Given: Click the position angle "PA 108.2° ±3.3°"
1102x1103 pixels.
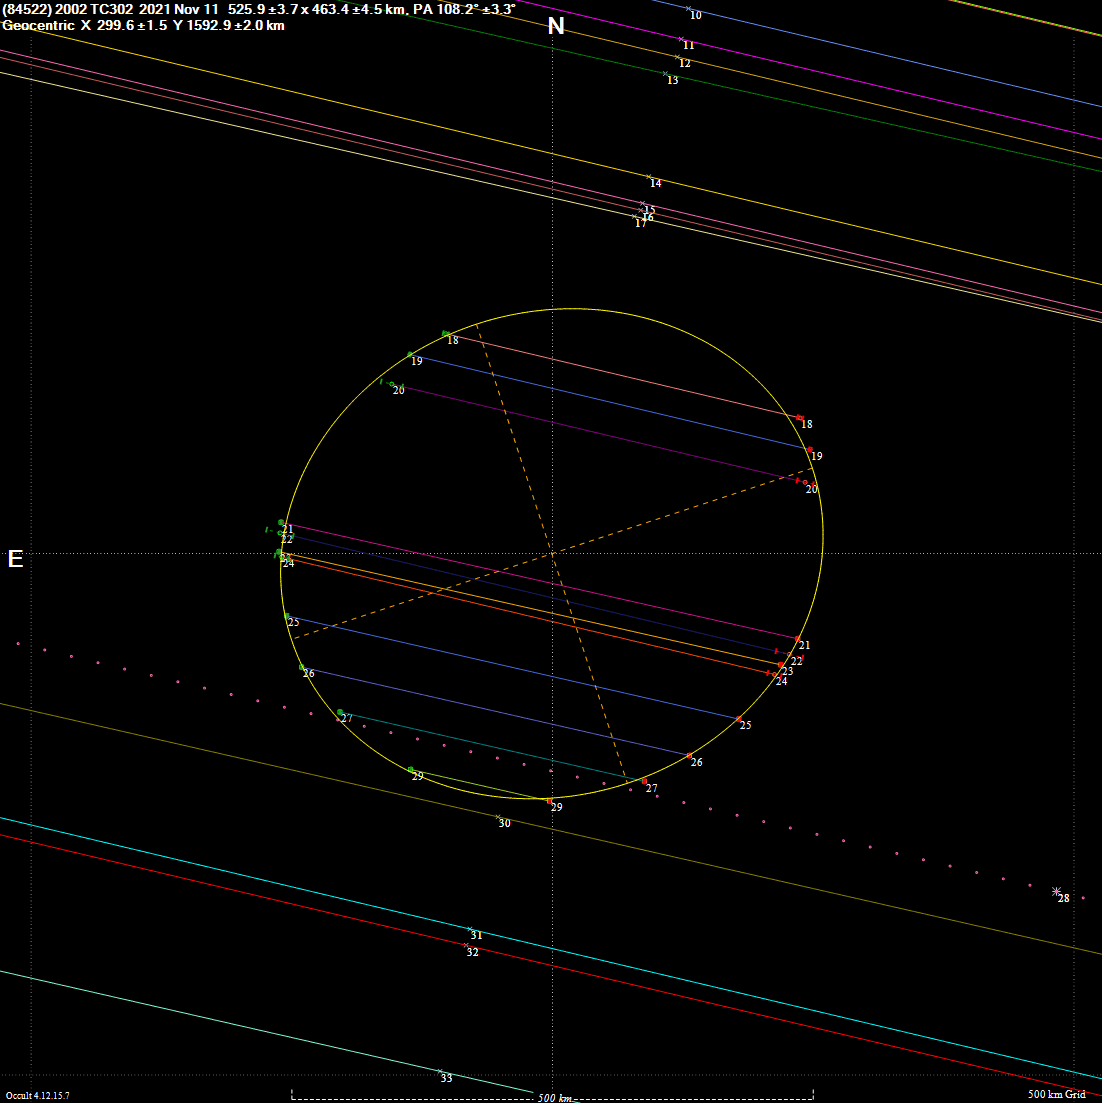Looking at the screenshot, I should coord(464,9).
